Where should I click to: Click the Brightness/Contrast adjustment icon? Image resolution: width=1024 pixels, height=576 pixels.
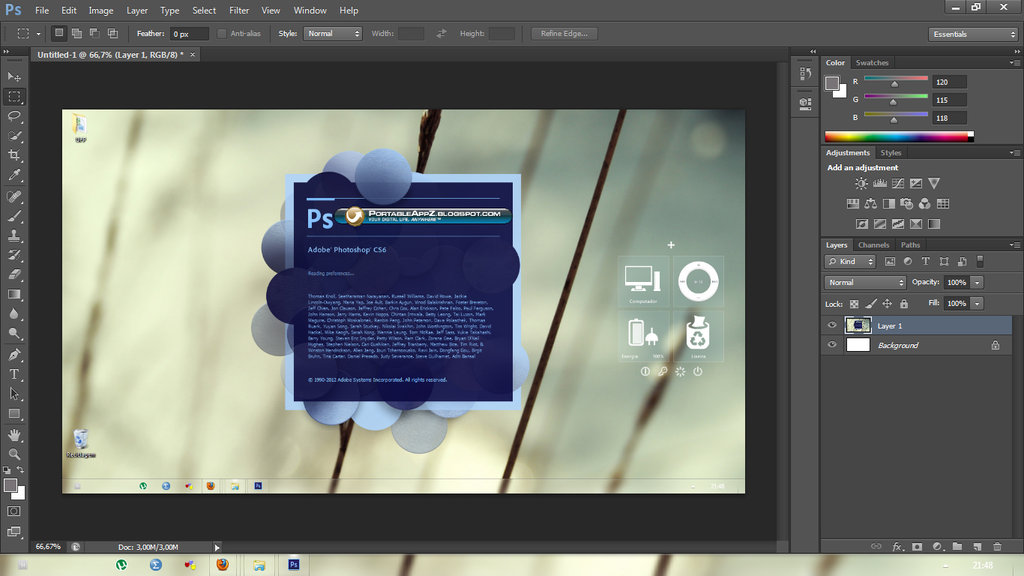pyautogui.click(x=862, y=183)
